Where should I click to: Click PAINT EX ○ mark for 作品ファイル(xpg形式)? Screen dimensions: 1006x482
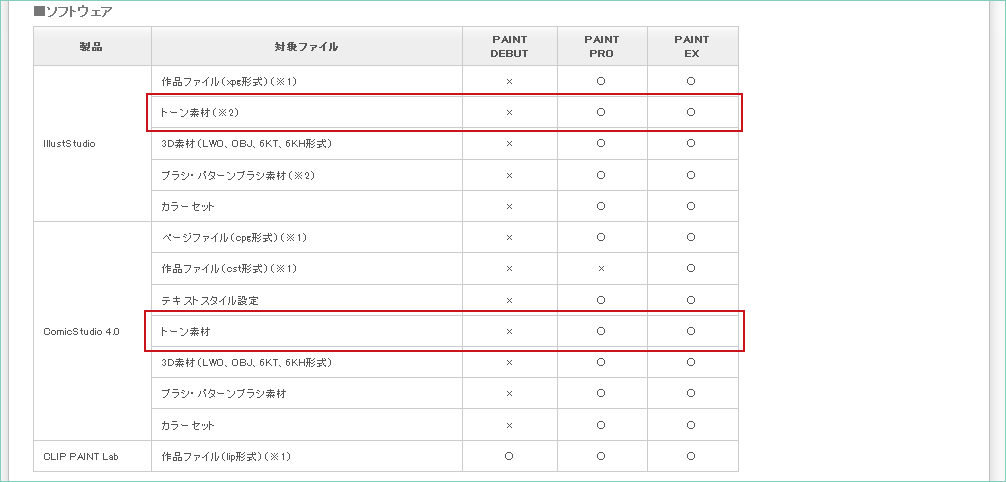click(x=691, y=81)
